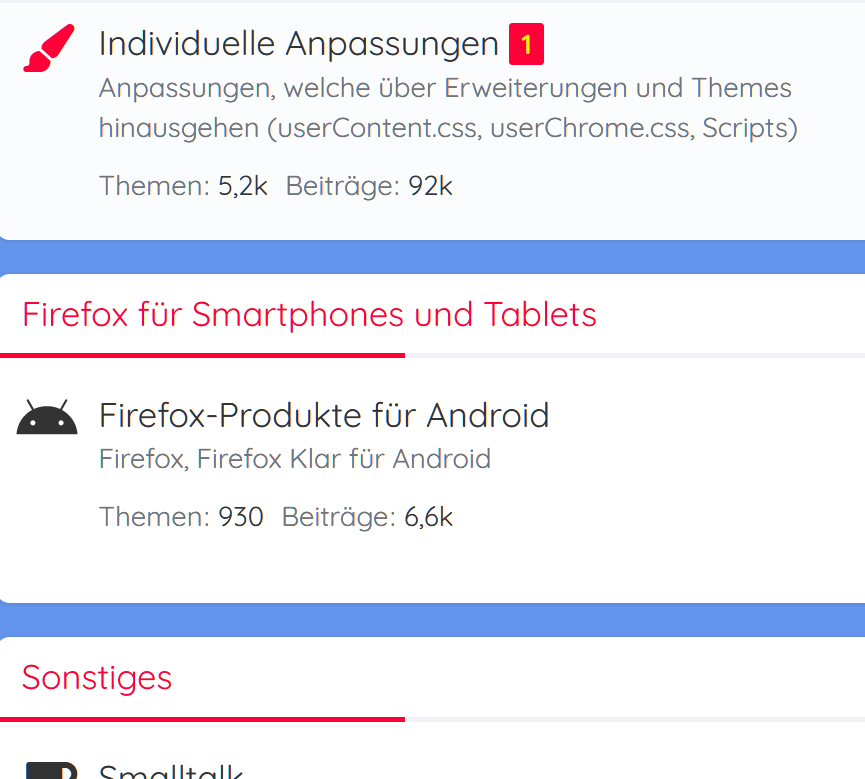Click red underline below Smartphones und Tablets heading
Image resolution: width=865 pixels, height=779 pixels.
(x=202, y=355)
